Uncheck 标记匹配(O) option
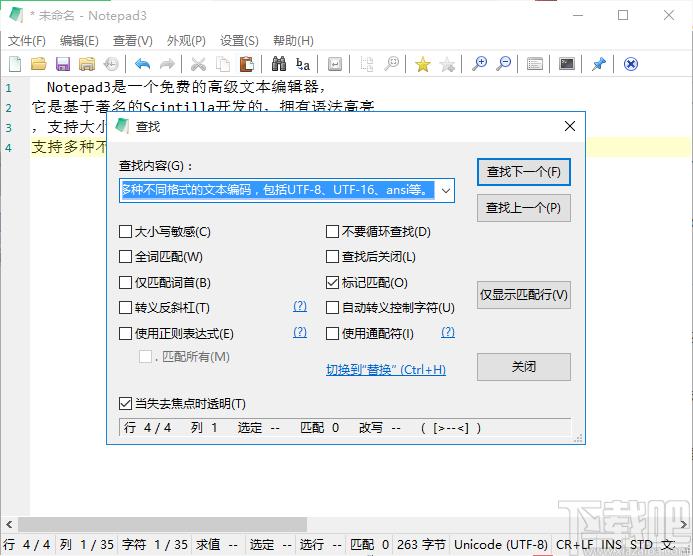Viewport: 693px width, 556px height. pos(332,282)
